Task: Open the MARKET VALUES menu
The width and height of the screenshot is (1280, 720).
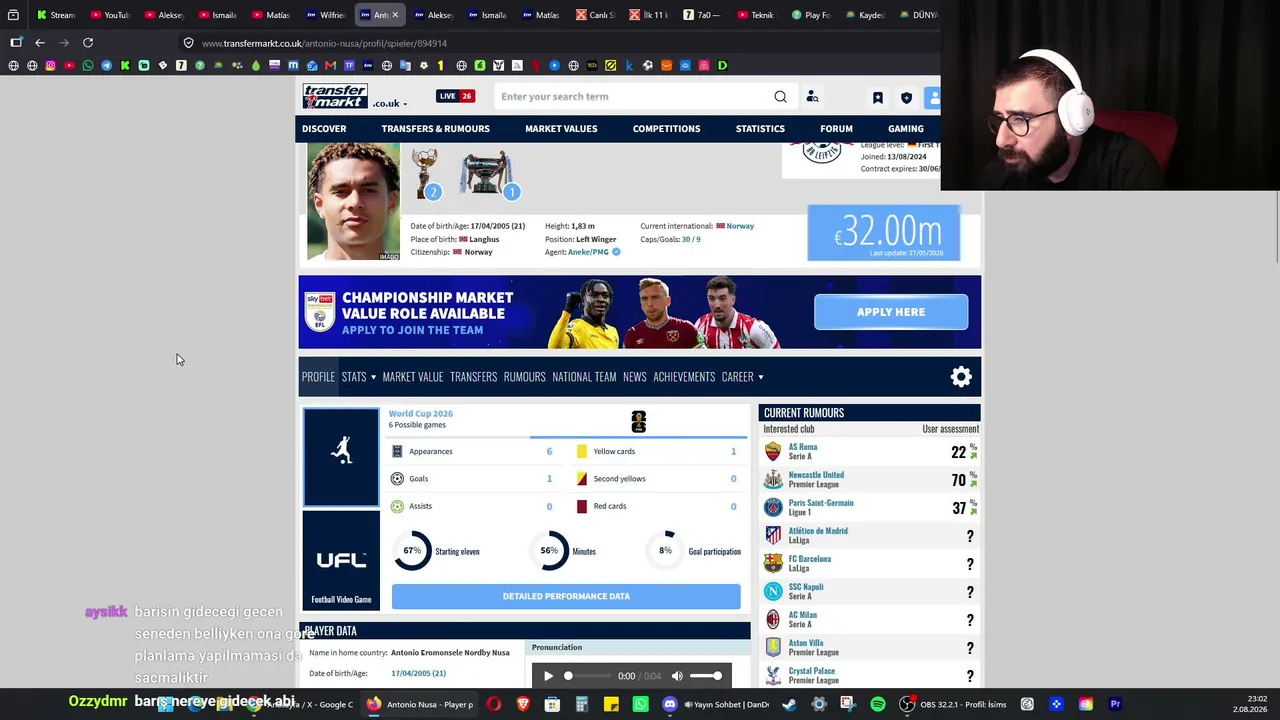Action: 561,129
